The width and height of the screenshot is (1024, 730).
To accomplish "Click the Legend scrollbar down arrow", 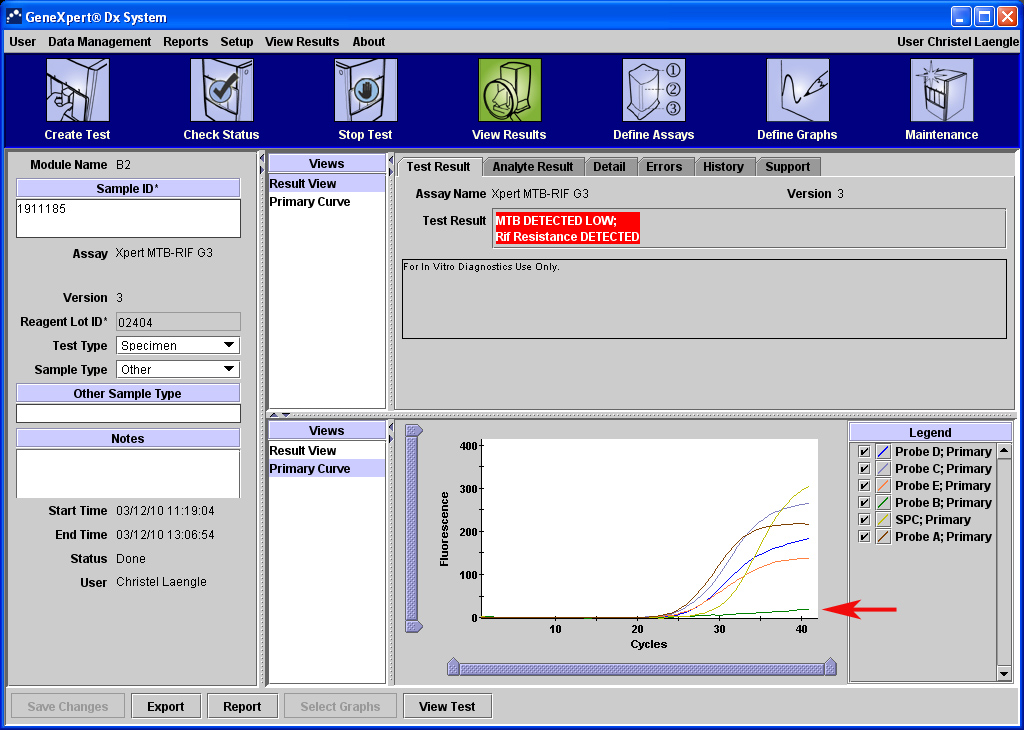I will 1005,674.
